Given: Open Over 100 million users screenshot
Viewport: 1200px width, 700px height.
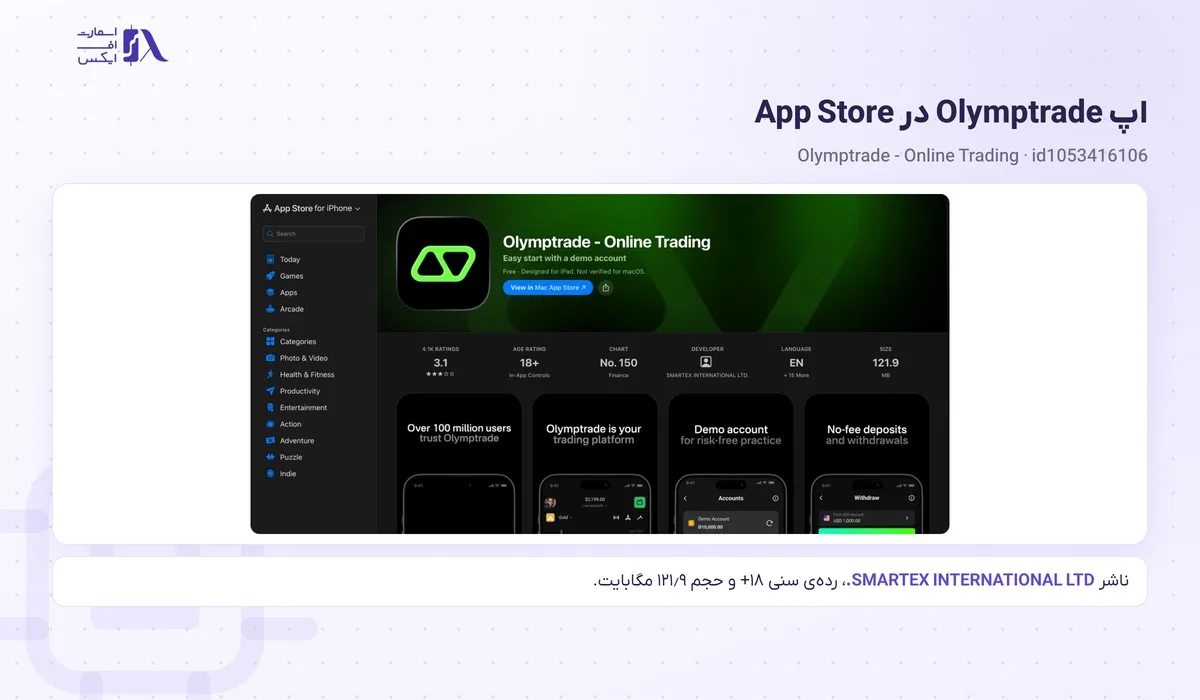Looking at the screenshot, I should (x=459, y=464).
